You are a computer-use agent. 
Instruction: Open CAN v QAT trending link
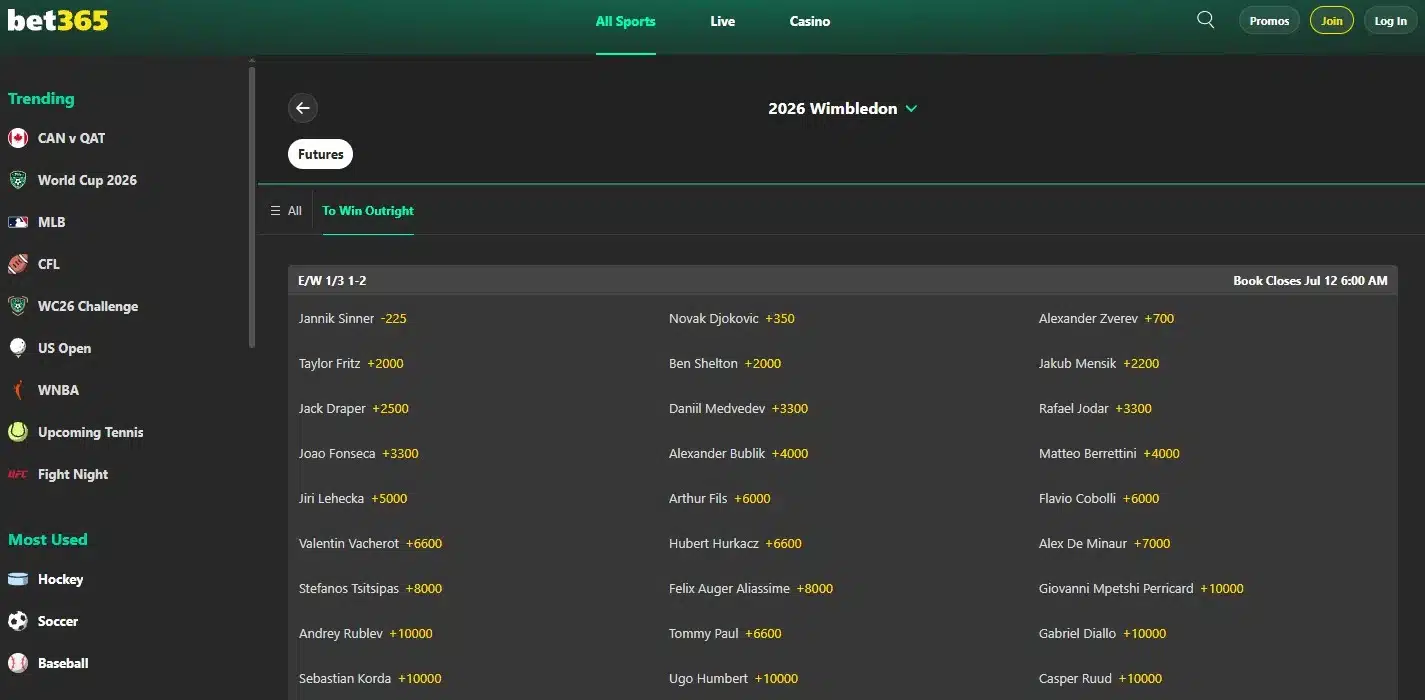pyautogui.click(x=71, y=138)
